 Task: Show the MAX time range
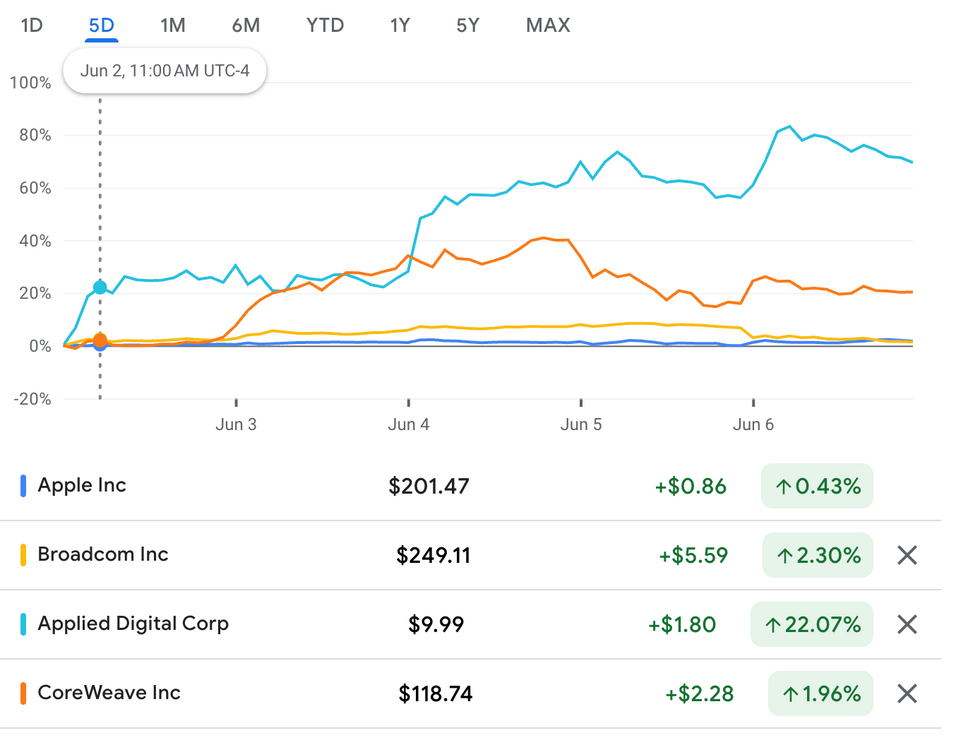(x=548, y=25)
